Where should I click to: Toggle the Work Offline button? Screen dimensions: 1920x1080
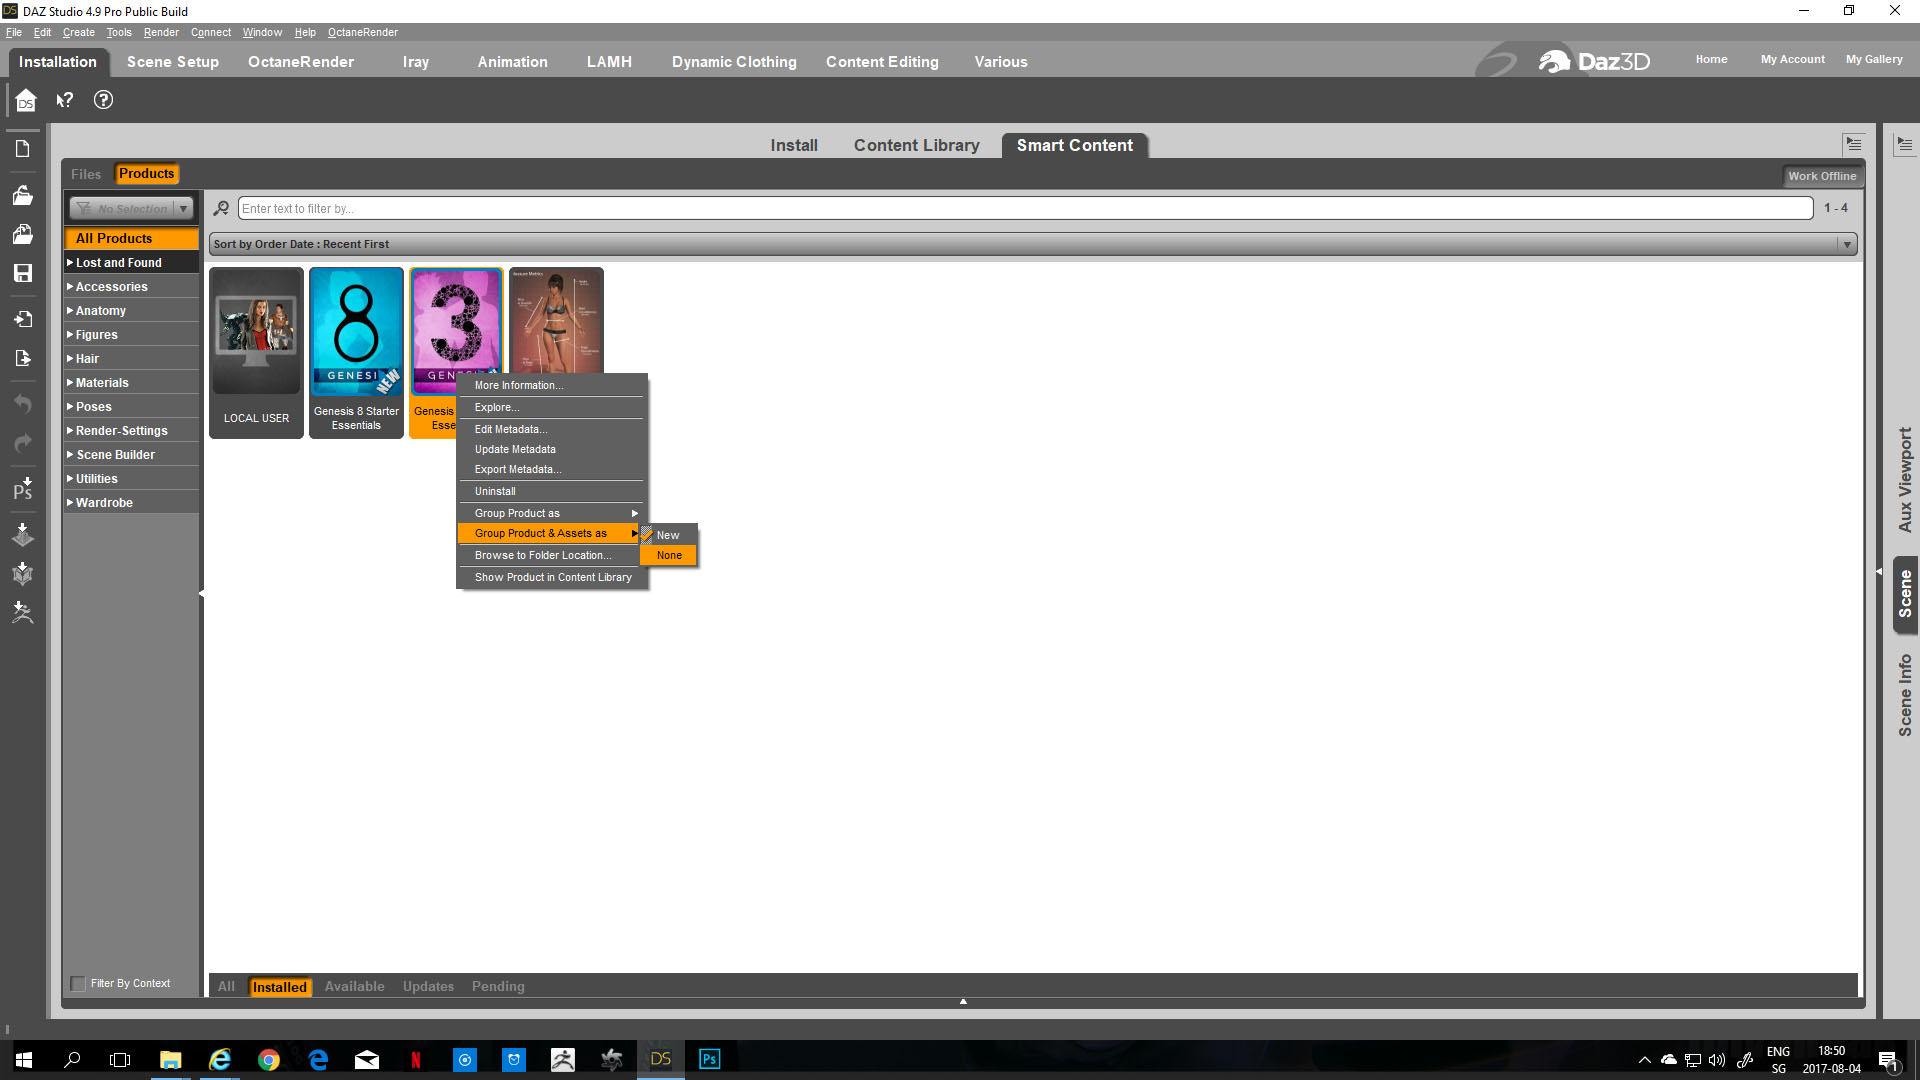(x=1821, y=176)
